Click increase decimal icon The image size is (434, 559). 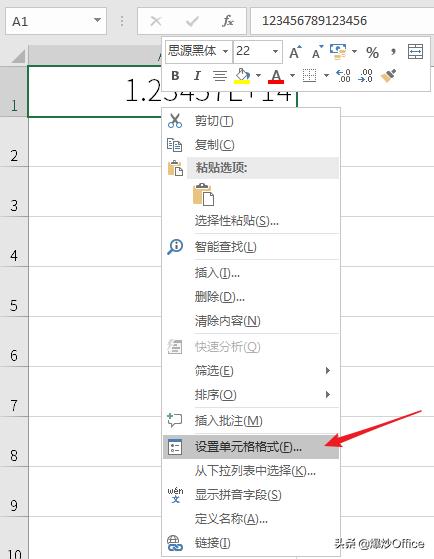(x=343, y=76)
